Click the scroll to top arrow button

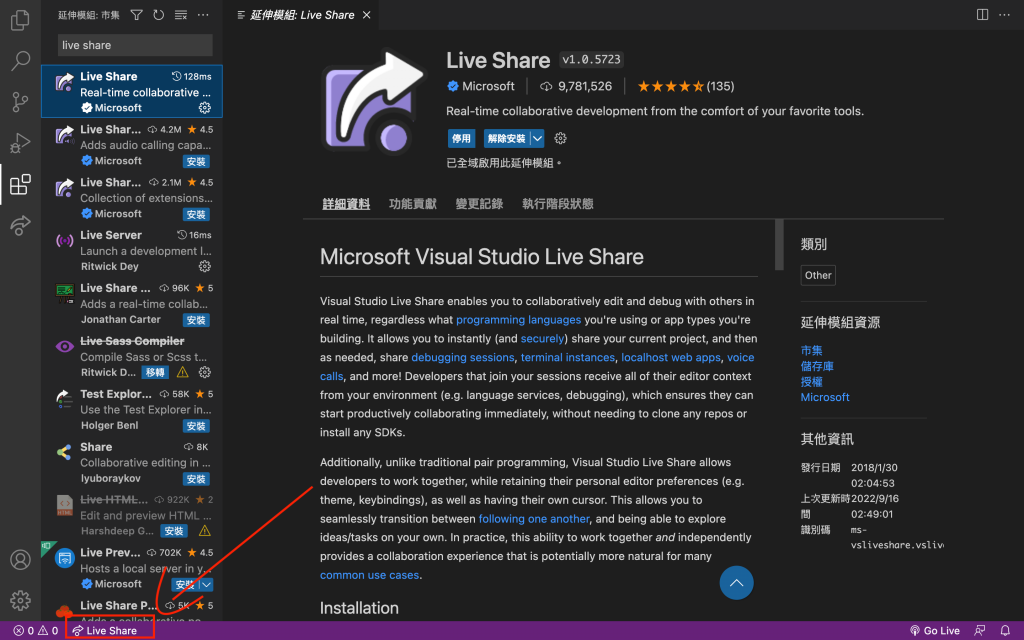coord(736,583)
